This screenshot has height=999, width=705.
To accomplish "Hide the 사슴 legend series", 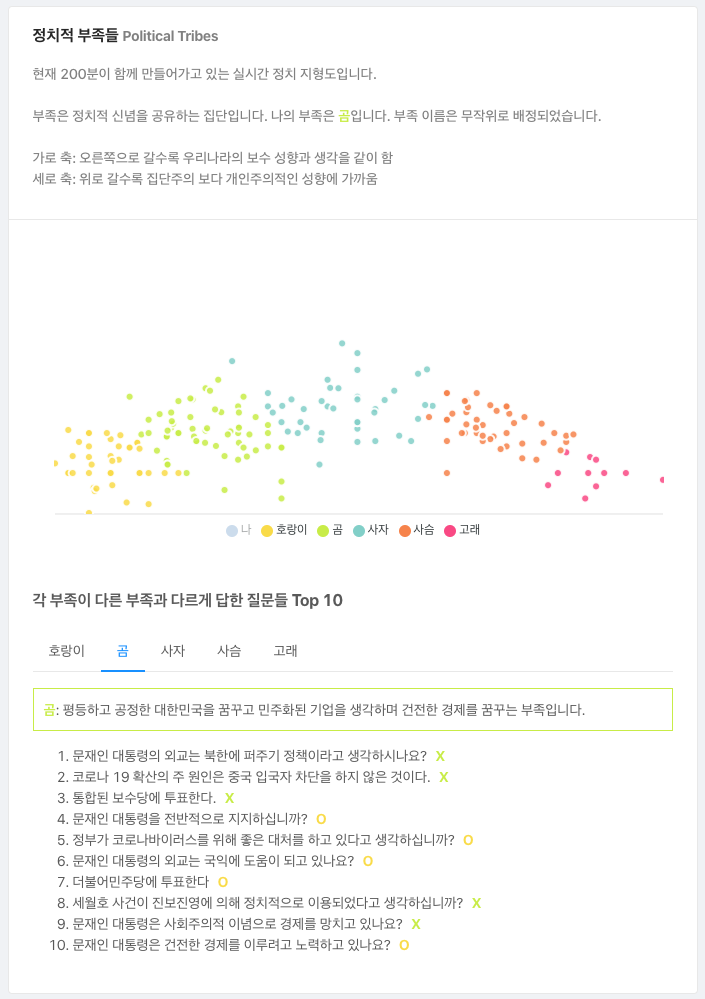I will pyautogui.click(x=417, y=530).
